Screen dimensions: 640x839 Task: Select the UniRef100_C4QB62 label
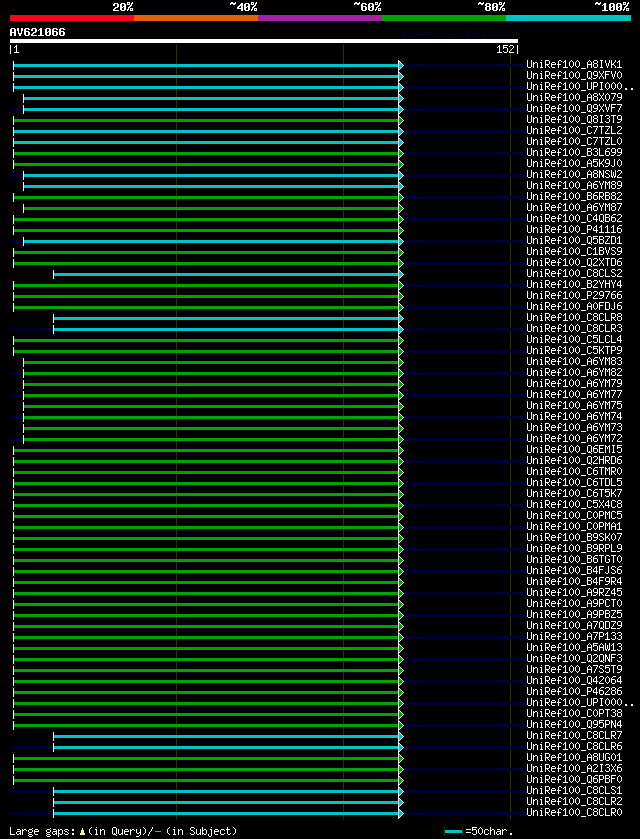[x=575, y=219]
